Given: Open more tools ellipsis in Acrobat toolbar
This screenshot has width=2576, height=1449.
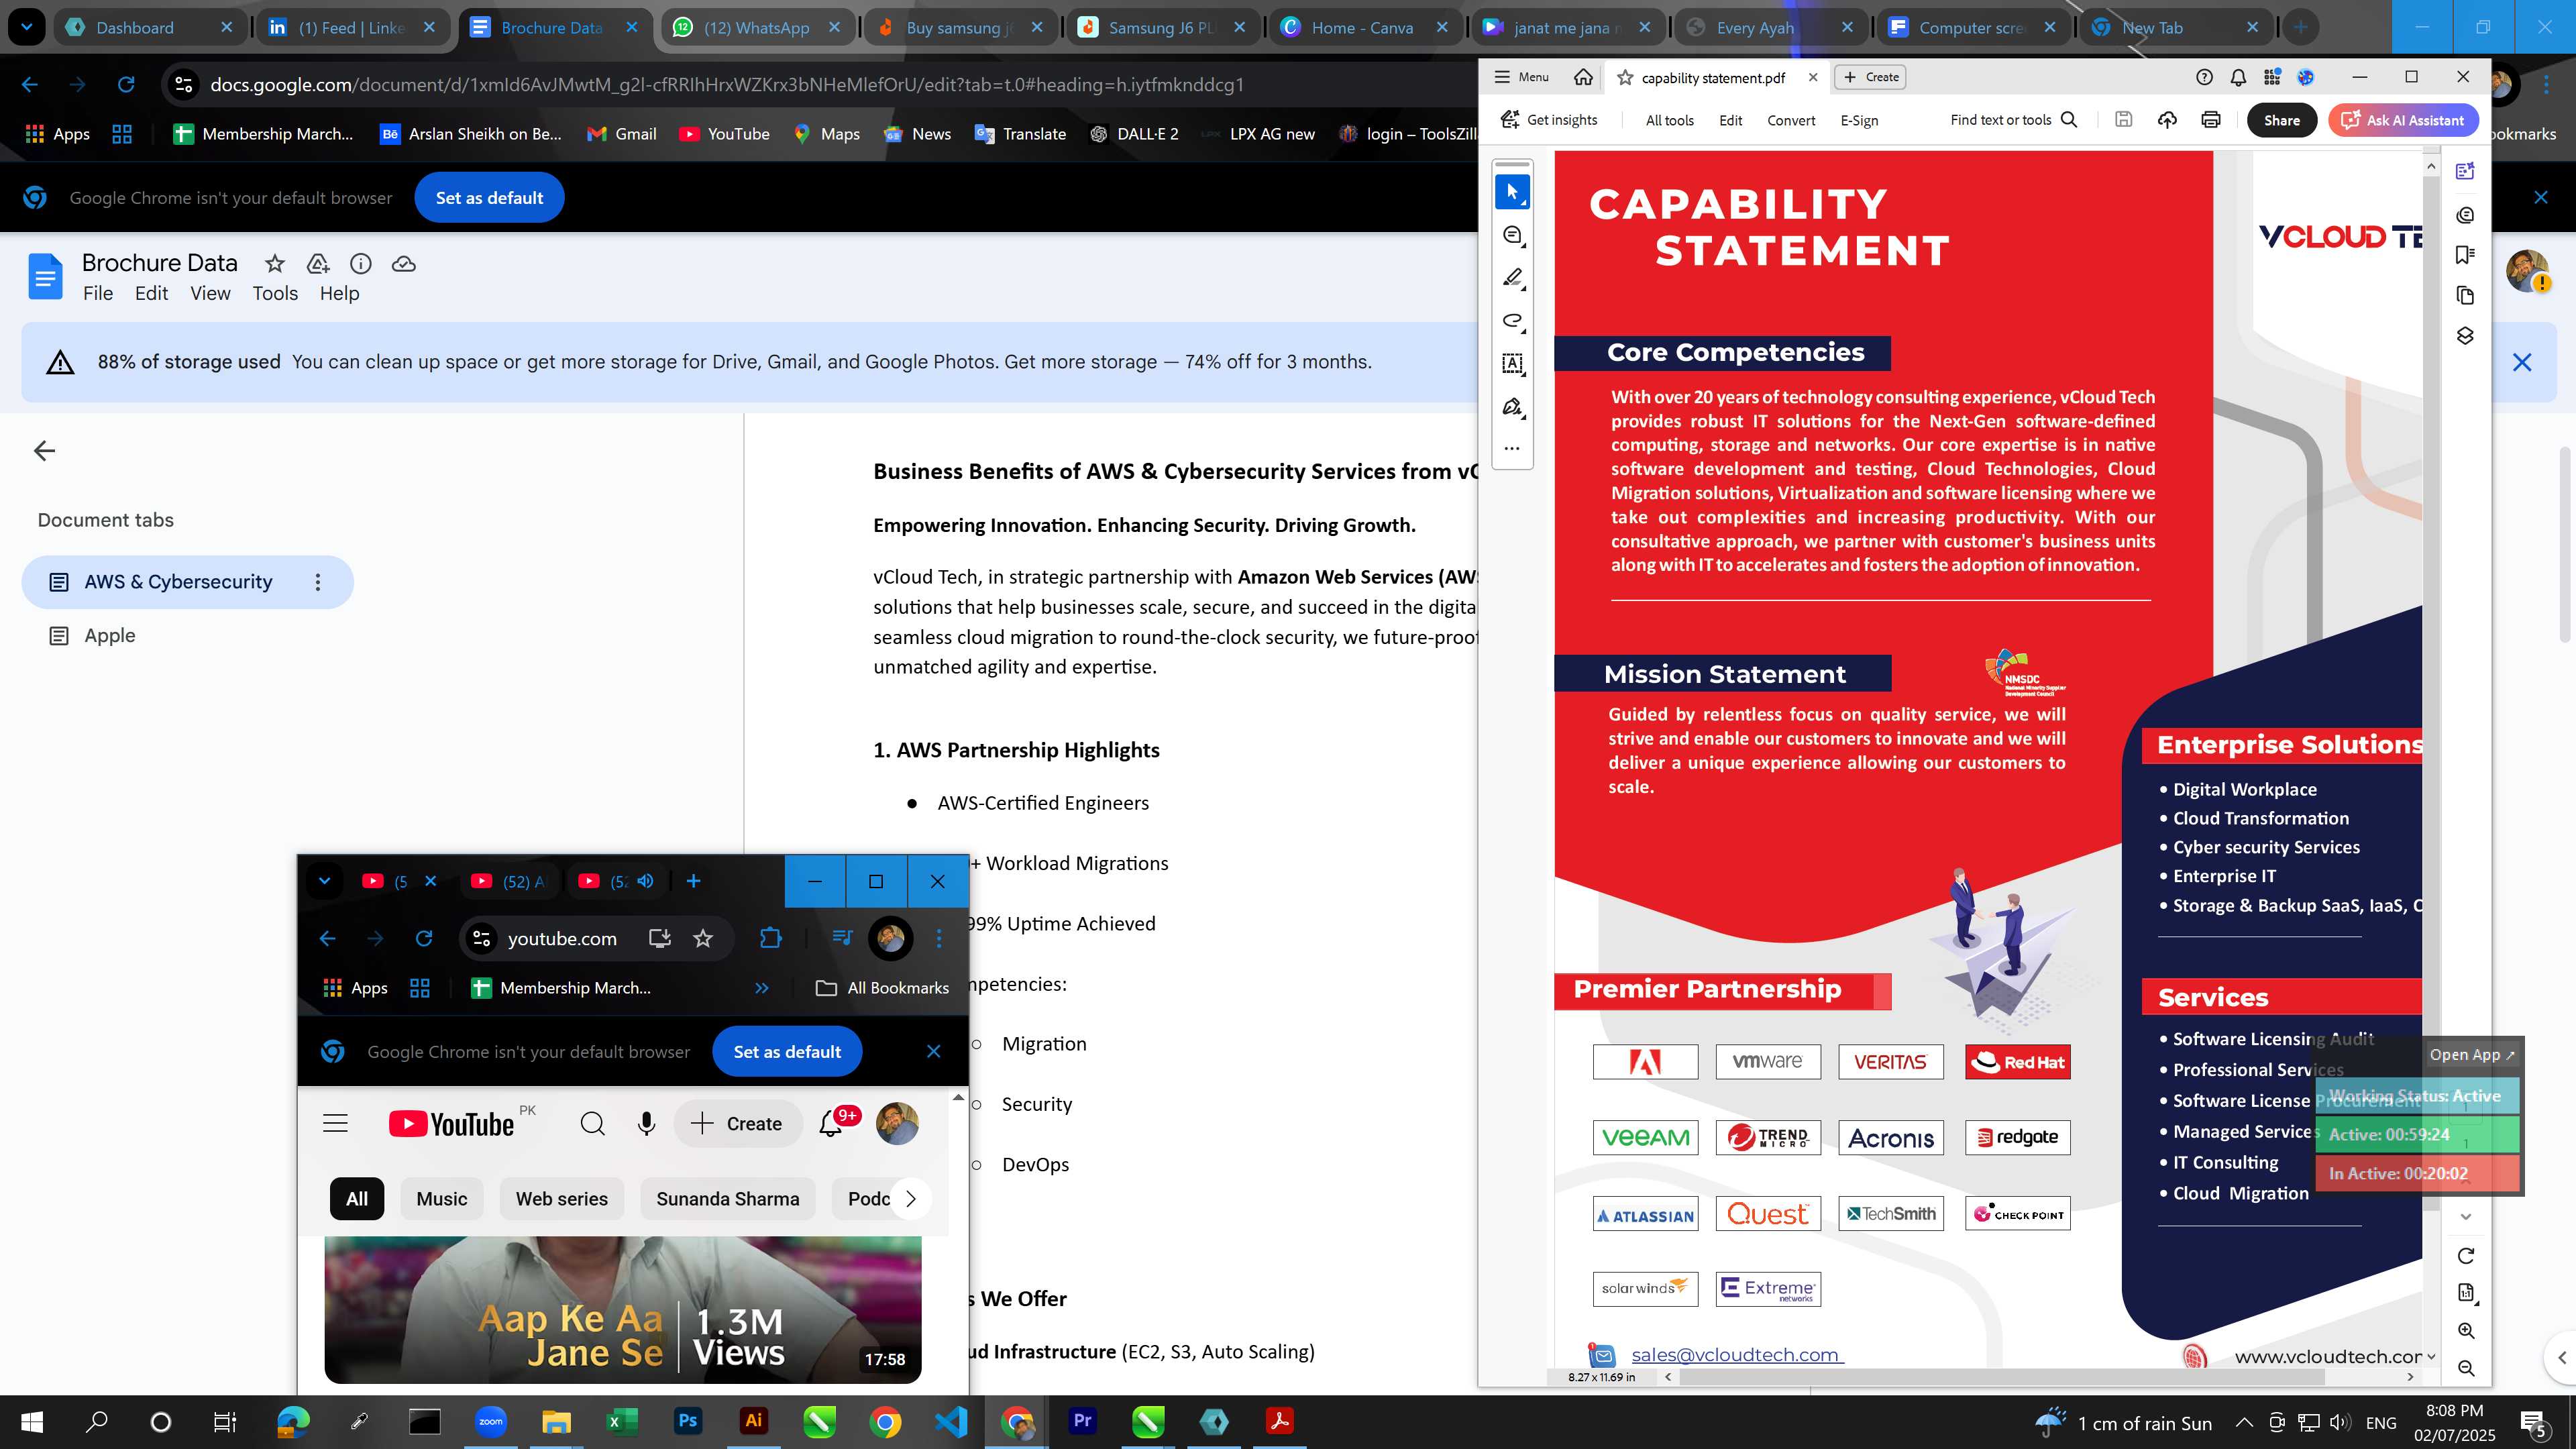Looking at the screenshot, I should [1512, 448].
